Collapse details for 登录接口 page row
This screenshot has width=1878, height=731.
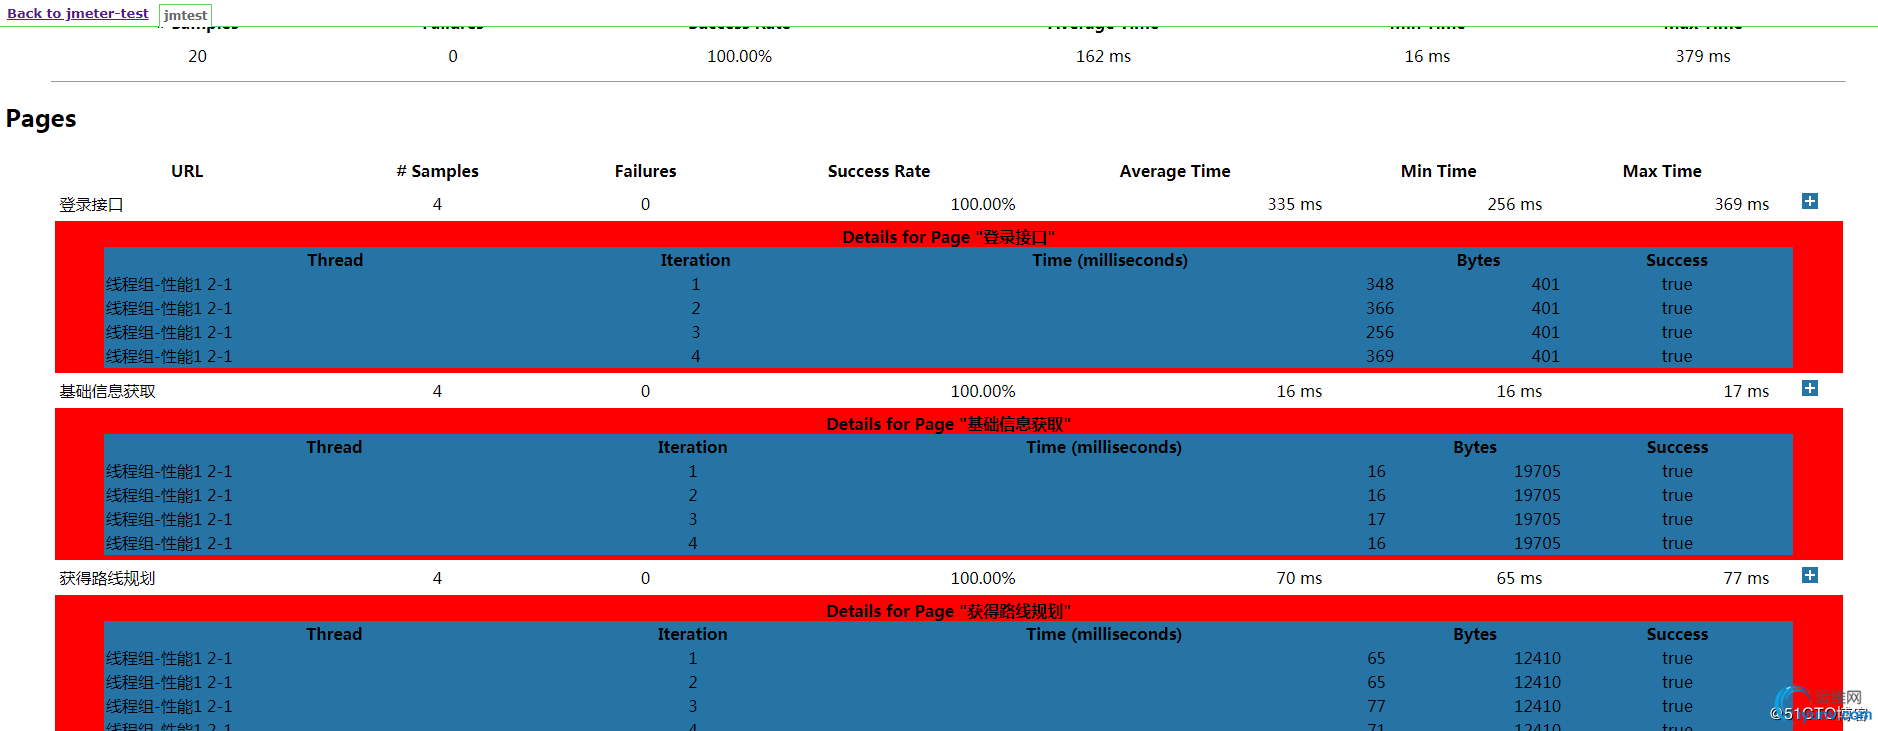tap(1809, 202)
